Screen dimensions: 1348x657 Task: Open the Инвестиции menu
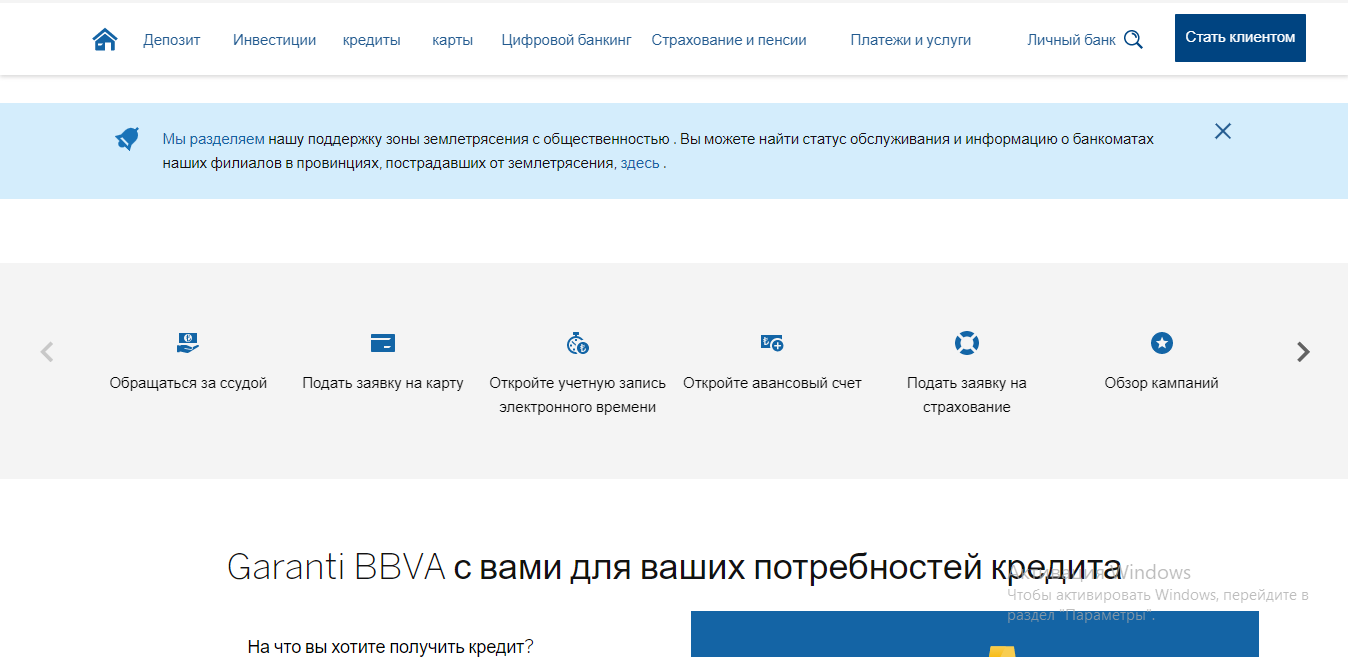pos(274,40)
